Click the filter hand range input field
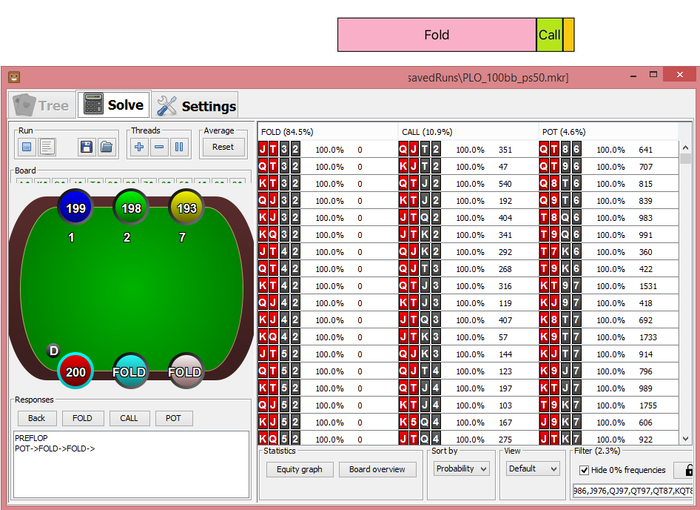The width and height of the screenshot is (700, 510). click(x=633, y=491)
